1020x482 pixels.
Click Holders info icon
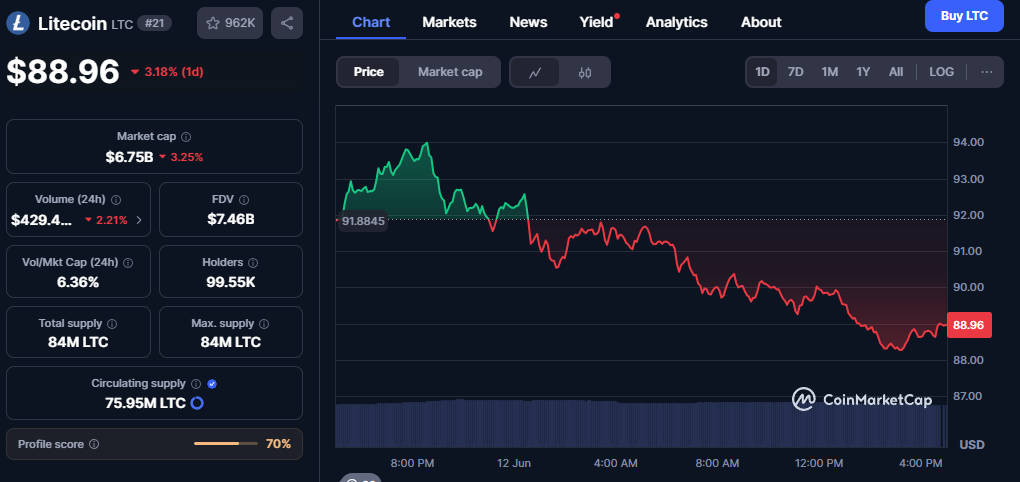coord(253,263)
